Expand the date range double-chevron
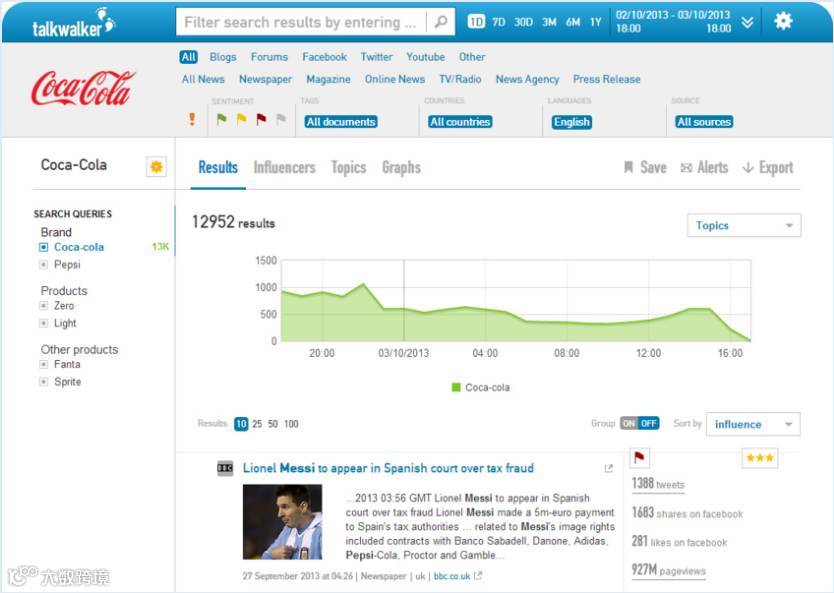Image resolution: width=834 pixels, height=593 pixels. click(x=747, y=22)
